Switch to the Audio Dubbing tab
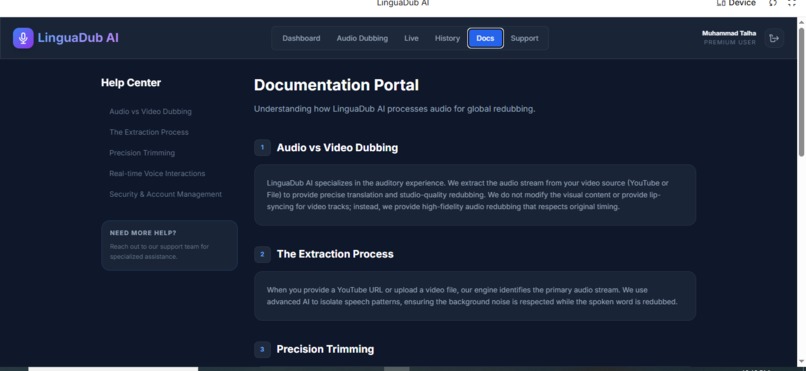 tap(362, 38)
